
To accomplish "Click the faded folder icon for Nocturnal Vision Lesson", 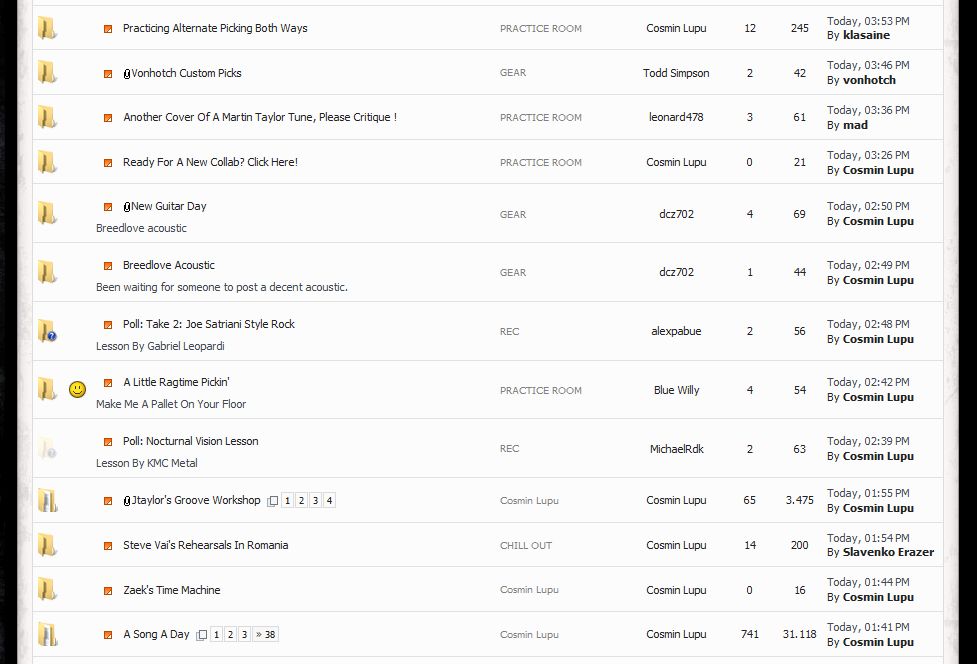I will 47,448.
